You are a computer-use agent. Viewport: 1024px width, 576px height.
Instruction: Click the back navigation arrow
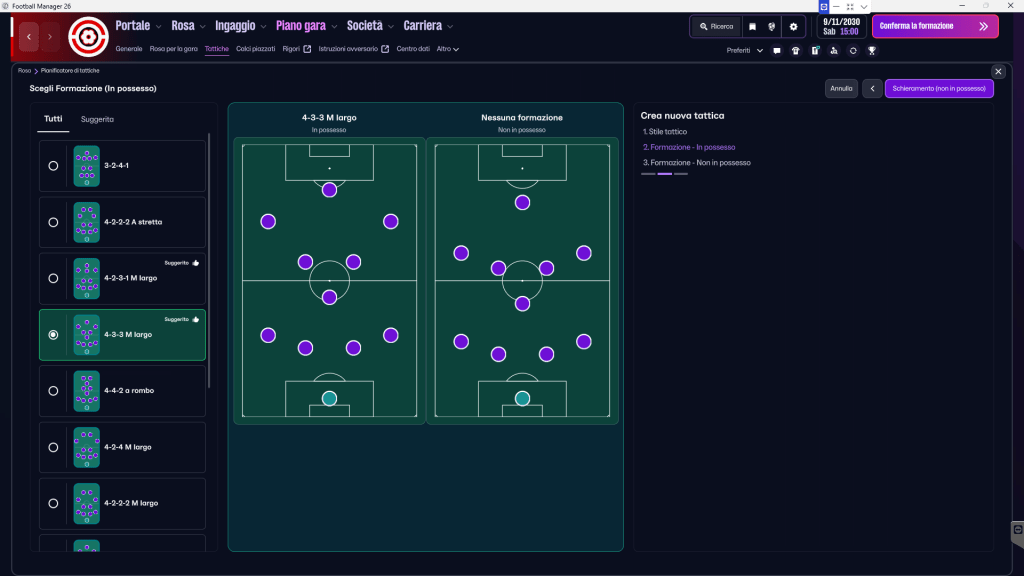pos(30,37)
